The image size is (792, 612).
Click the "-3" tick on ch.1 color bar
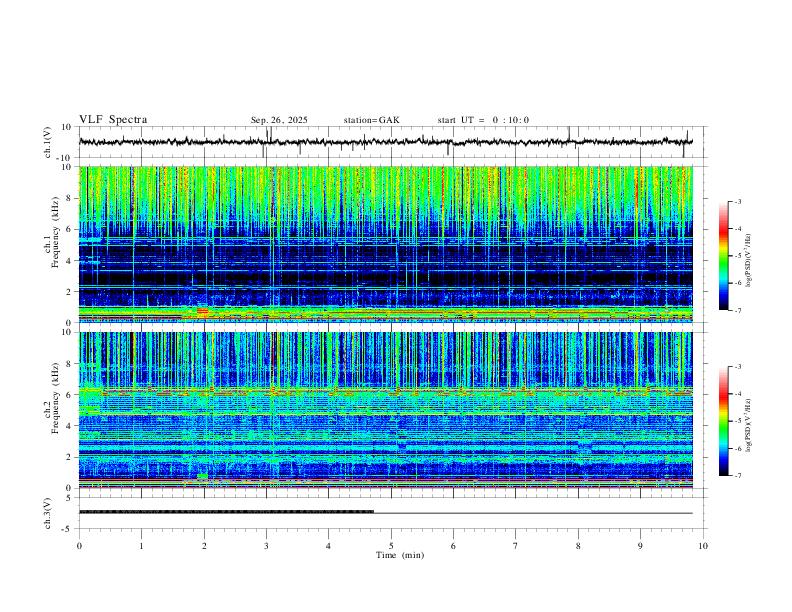[x=738, y=201]
